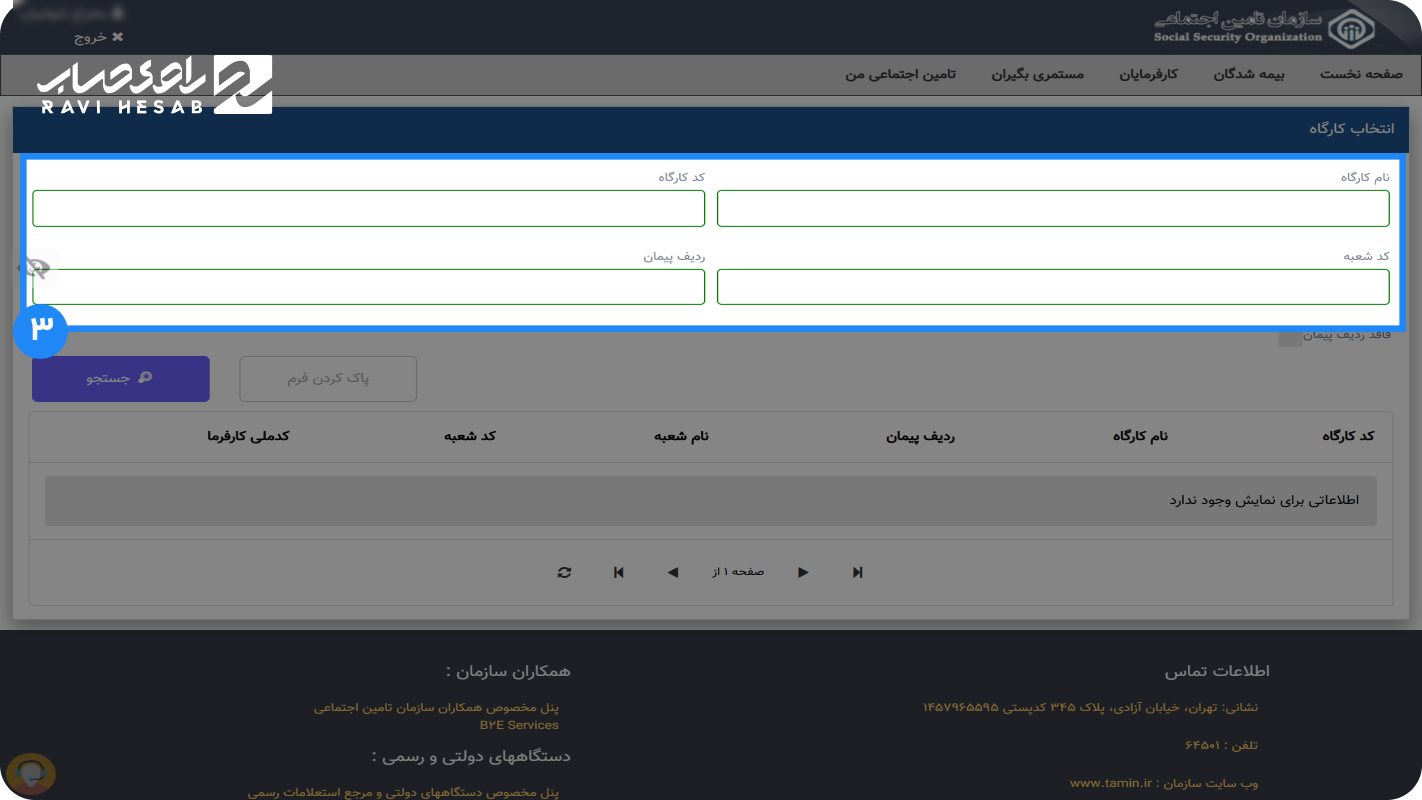Tick the 'فاقد ردیف پیمان' checkbox
The height and width of the screenshot is (800, 1422).
point(1290,337)
